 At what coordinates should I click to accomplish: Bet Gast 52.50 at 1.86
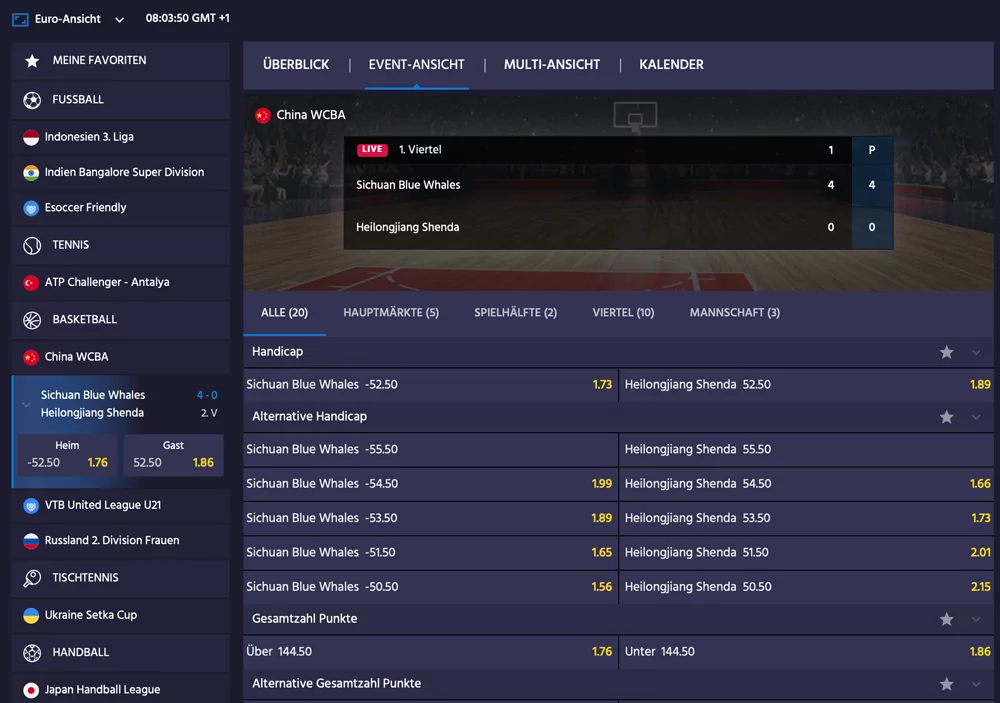click(173, 455)
